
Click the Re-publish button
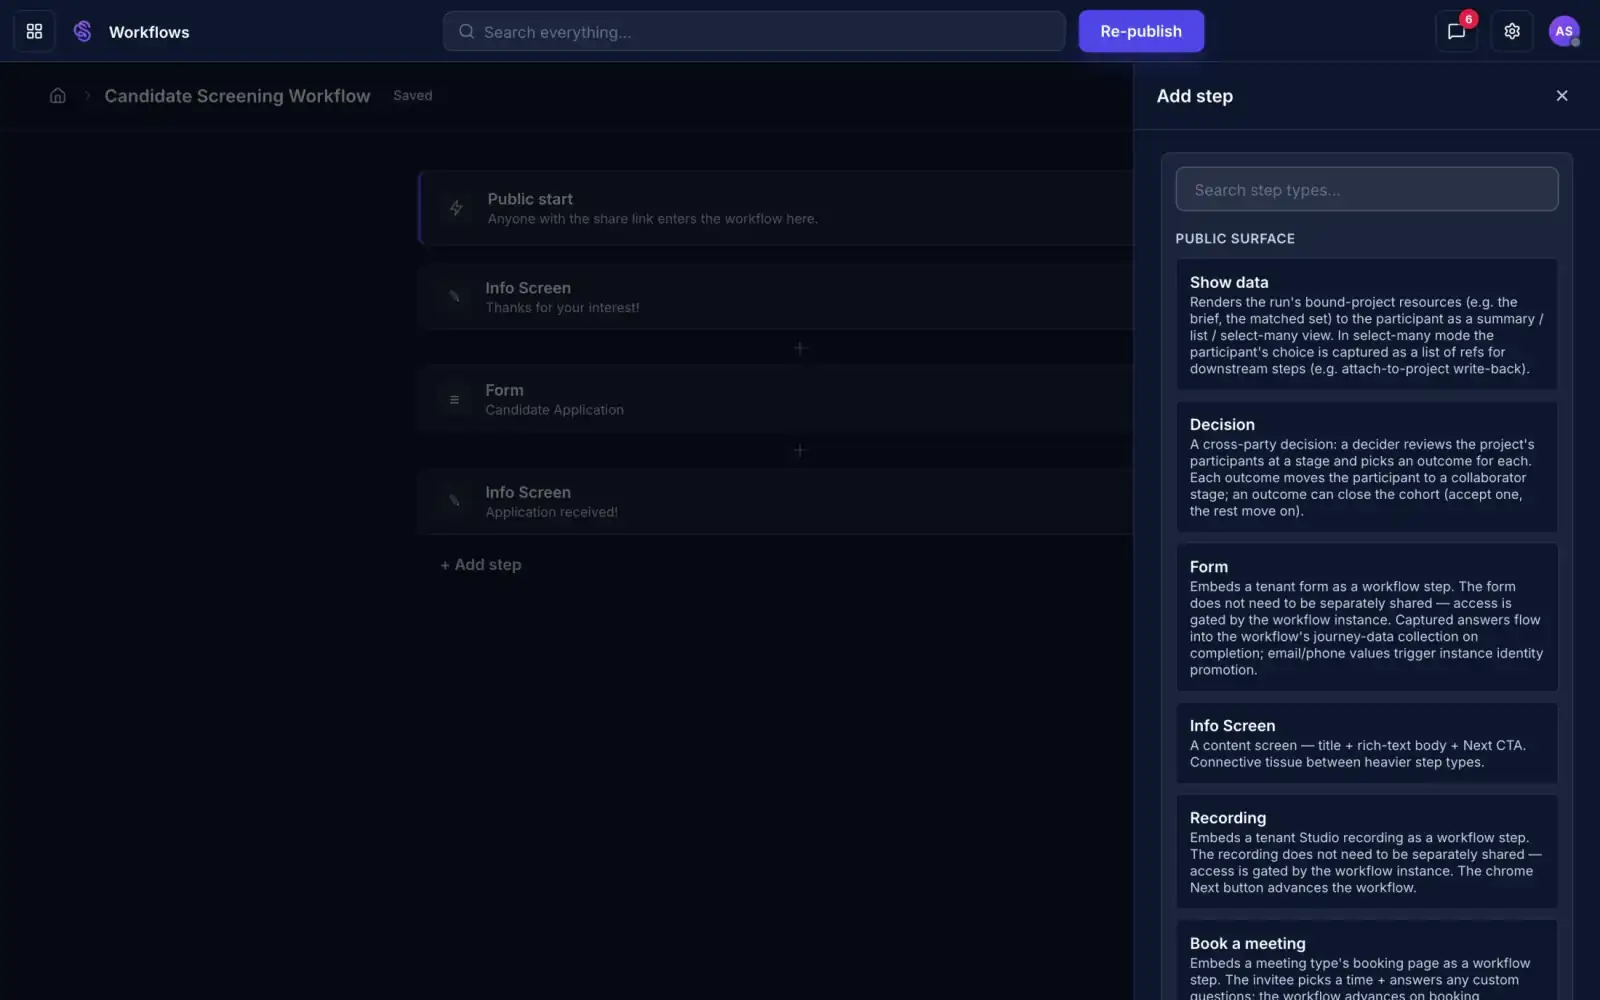coord(1141,31)
